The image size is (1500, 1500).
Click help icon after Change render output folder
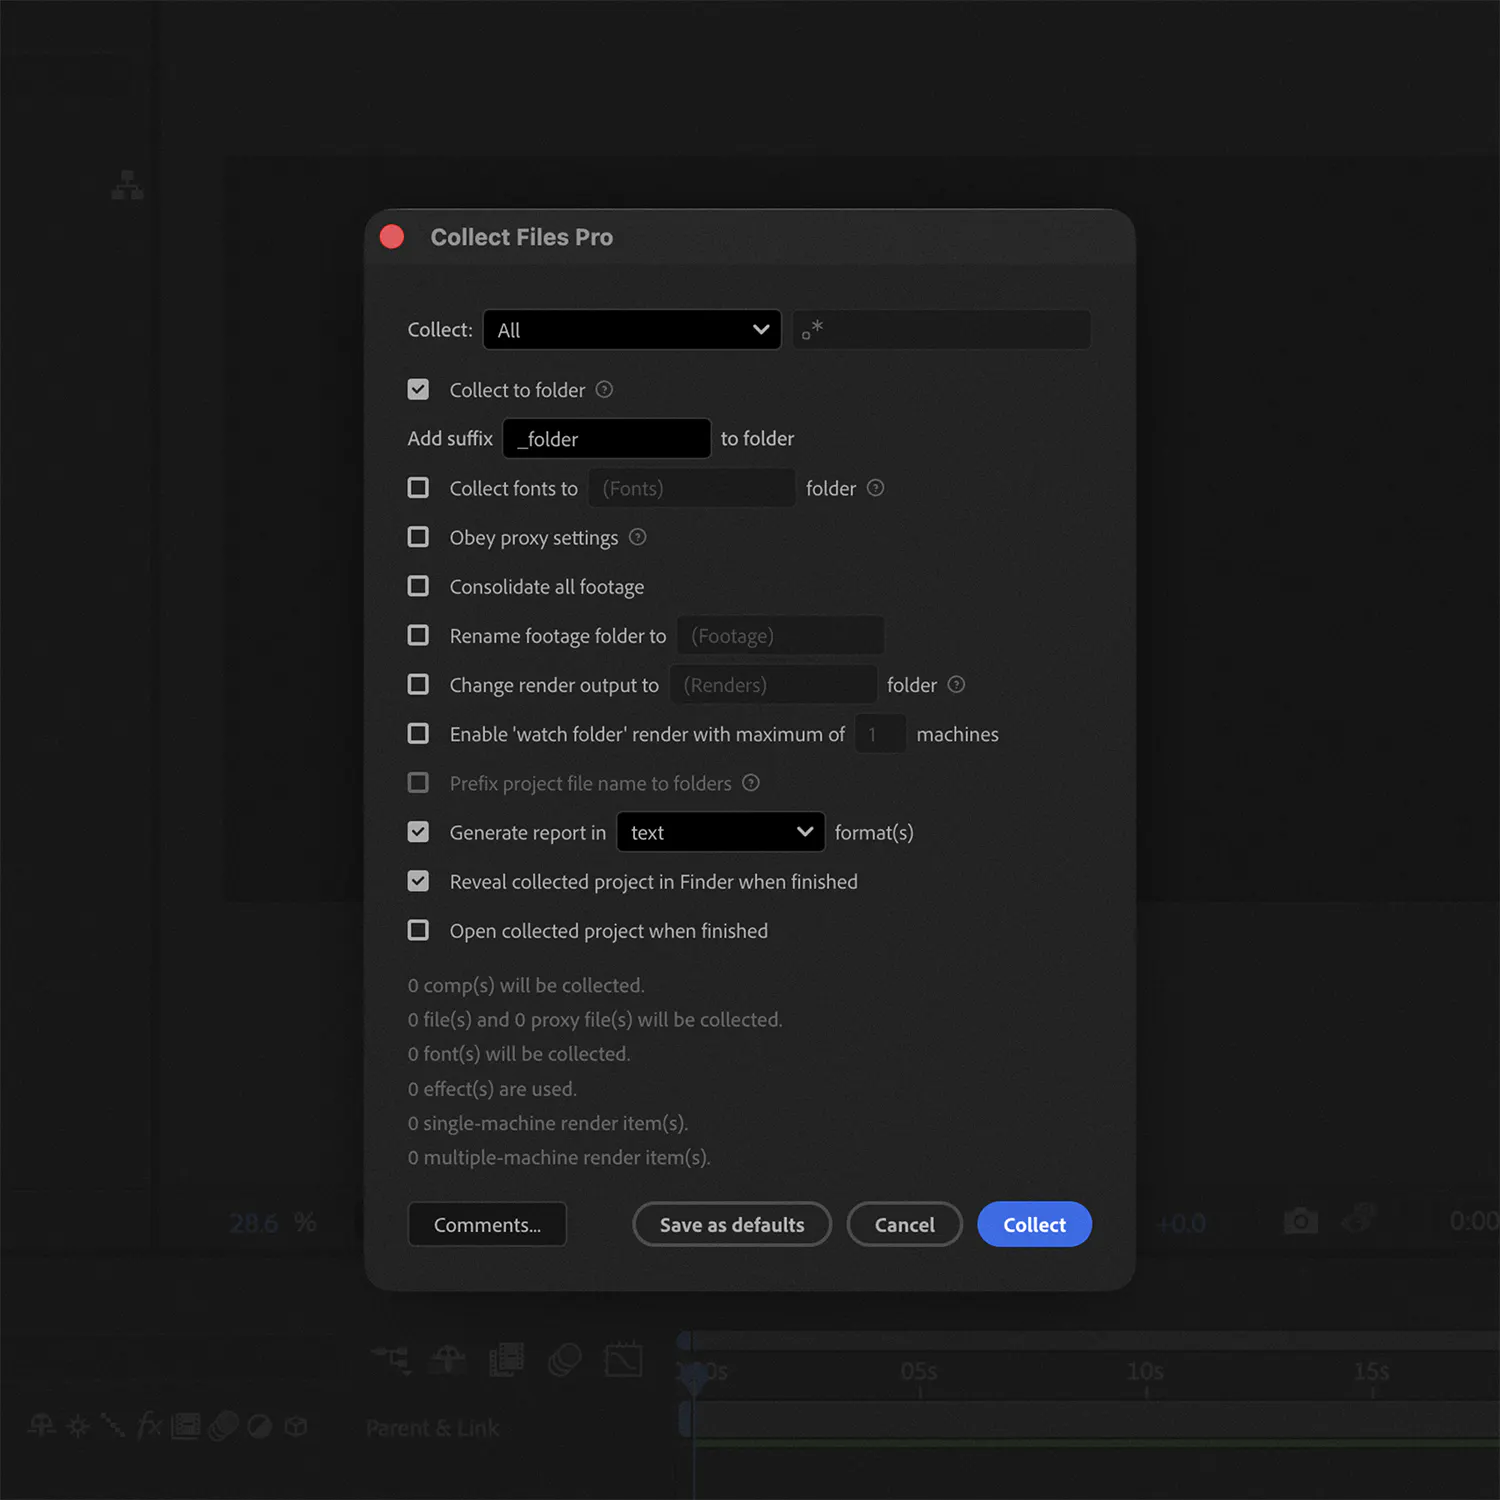956,685
